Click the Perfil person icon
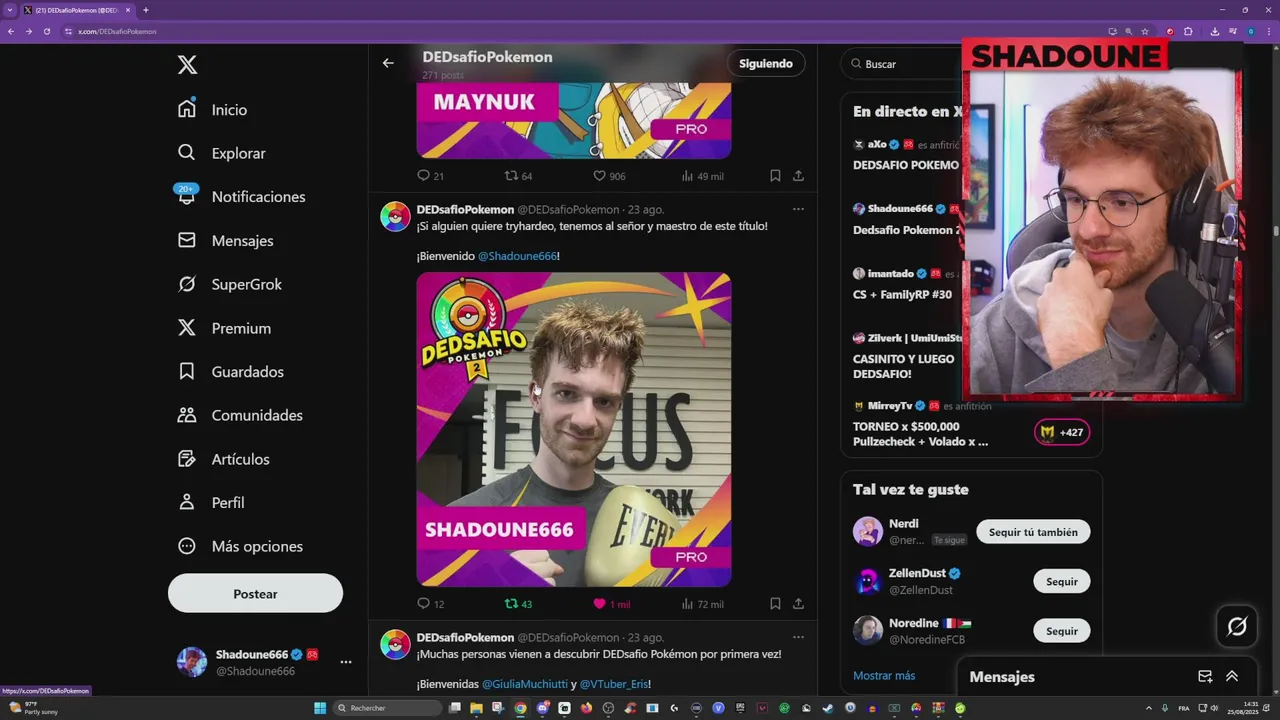The width and height of the screenshot is (1280, 720). tap(186, 502)
